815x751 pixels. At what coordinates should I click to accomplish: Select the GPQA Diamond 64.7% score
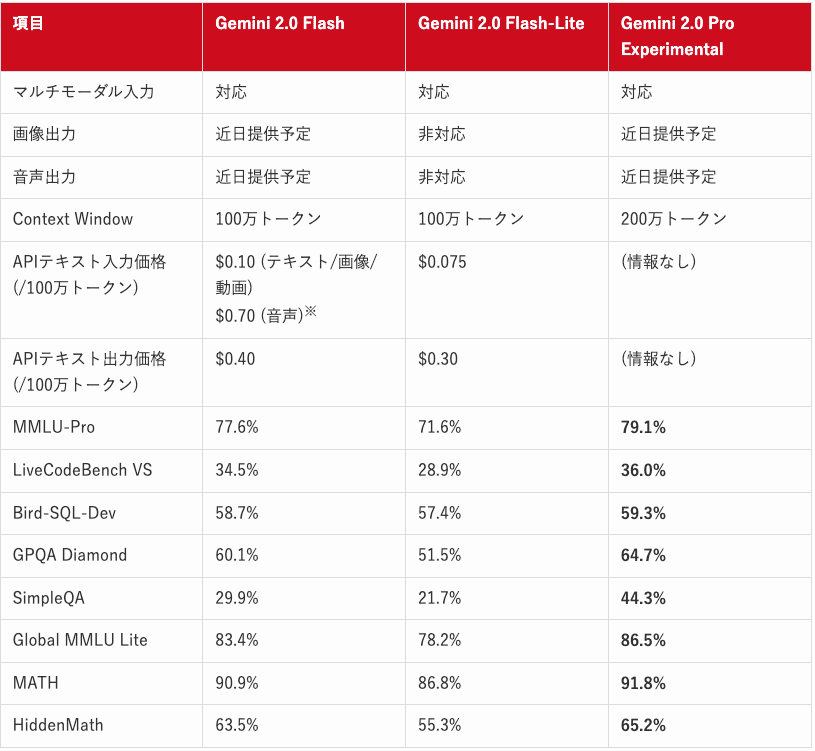point(643,556)
